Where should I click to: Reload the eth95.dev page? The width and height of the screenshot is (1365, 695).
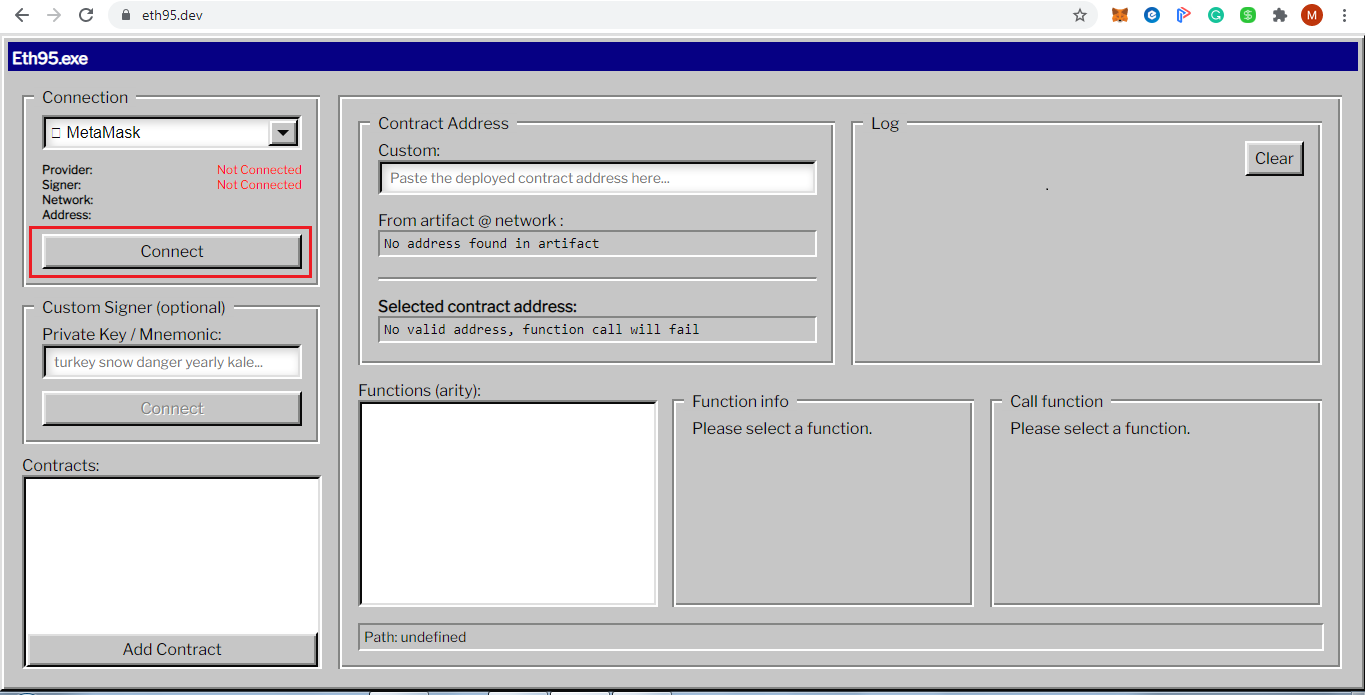[x=86, y=15]
